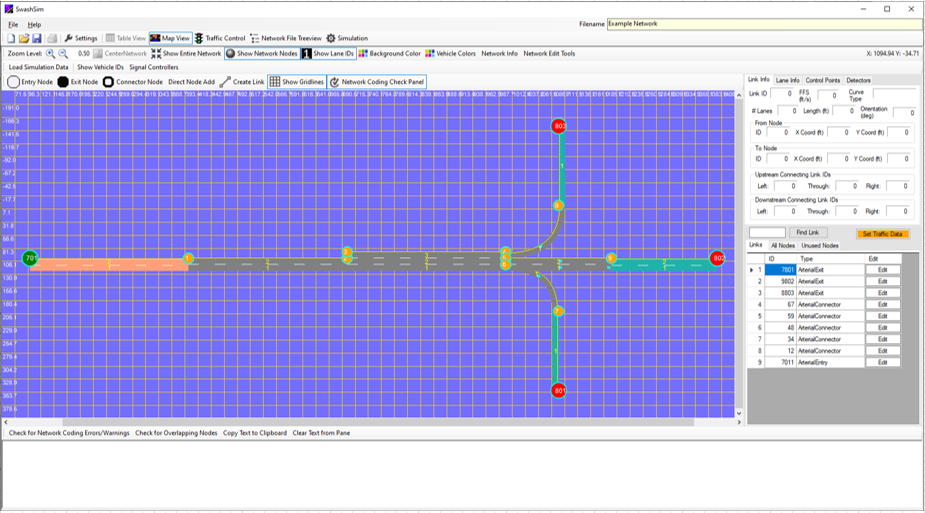Toggle Show Network Nodes

coord(262,54)
